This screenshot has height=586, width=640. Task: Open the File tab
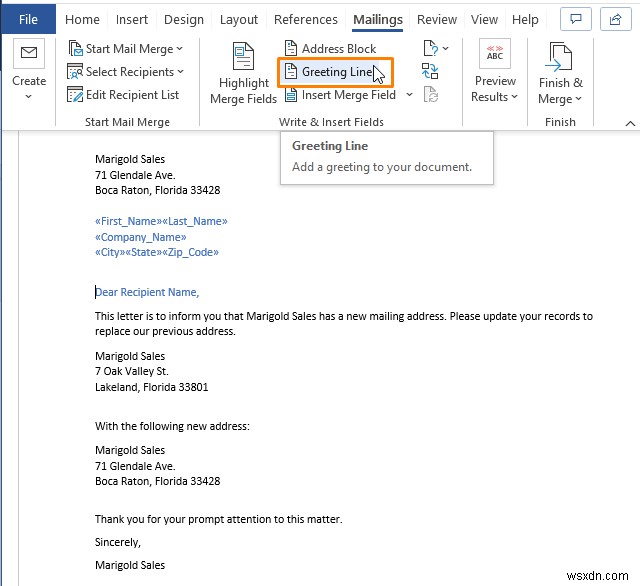point(28,19)
